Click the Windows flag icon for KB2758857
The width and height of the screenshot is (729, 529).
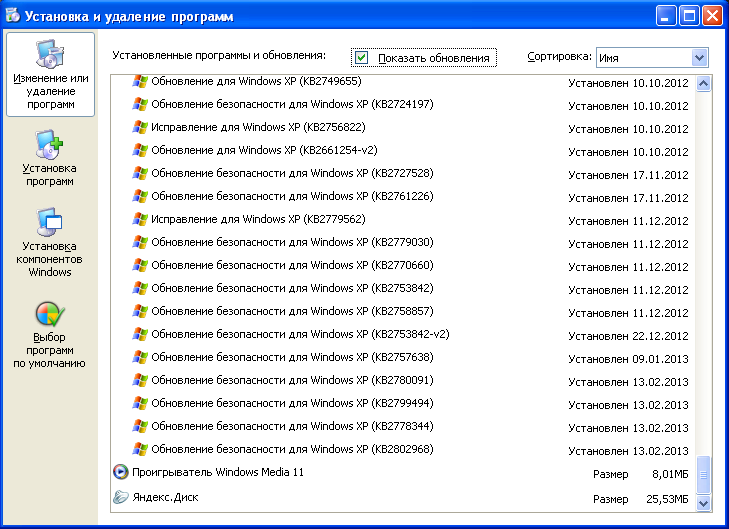pos(140,311)
